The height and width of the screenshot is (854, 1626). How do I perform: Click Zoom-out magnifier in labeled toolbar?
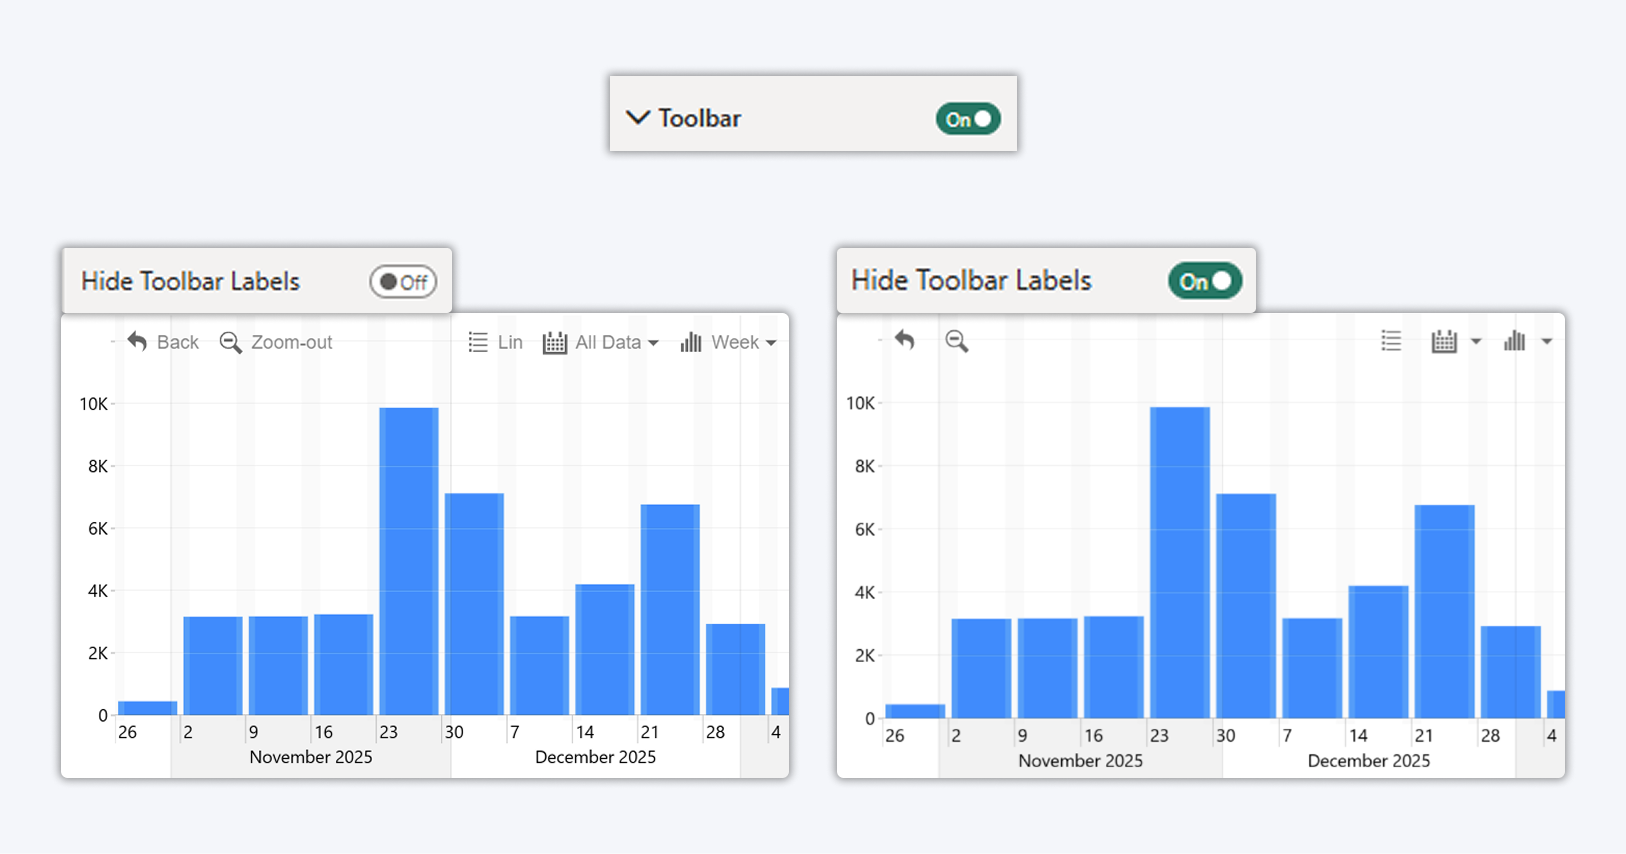coord(230,342)
